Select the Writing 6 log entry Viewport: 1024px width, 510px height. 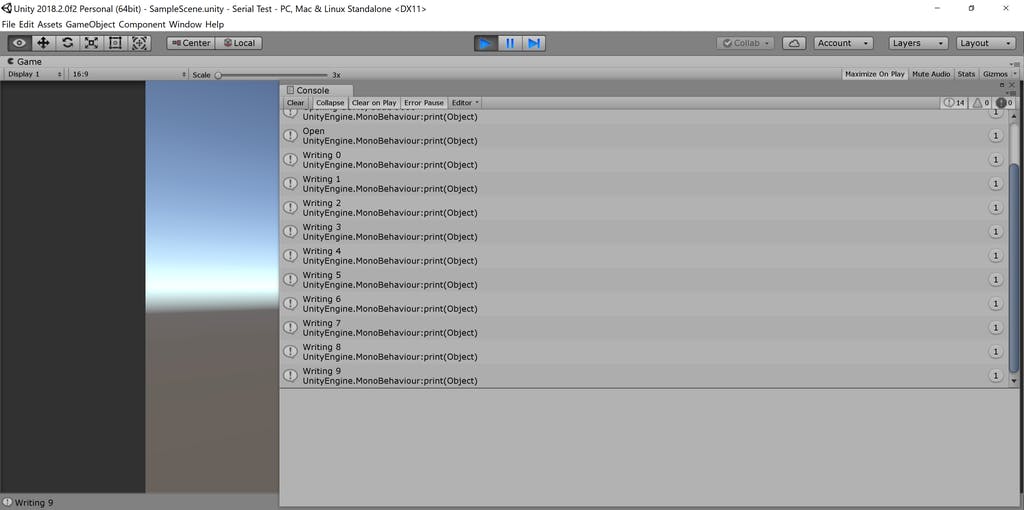tap(644, 304)
